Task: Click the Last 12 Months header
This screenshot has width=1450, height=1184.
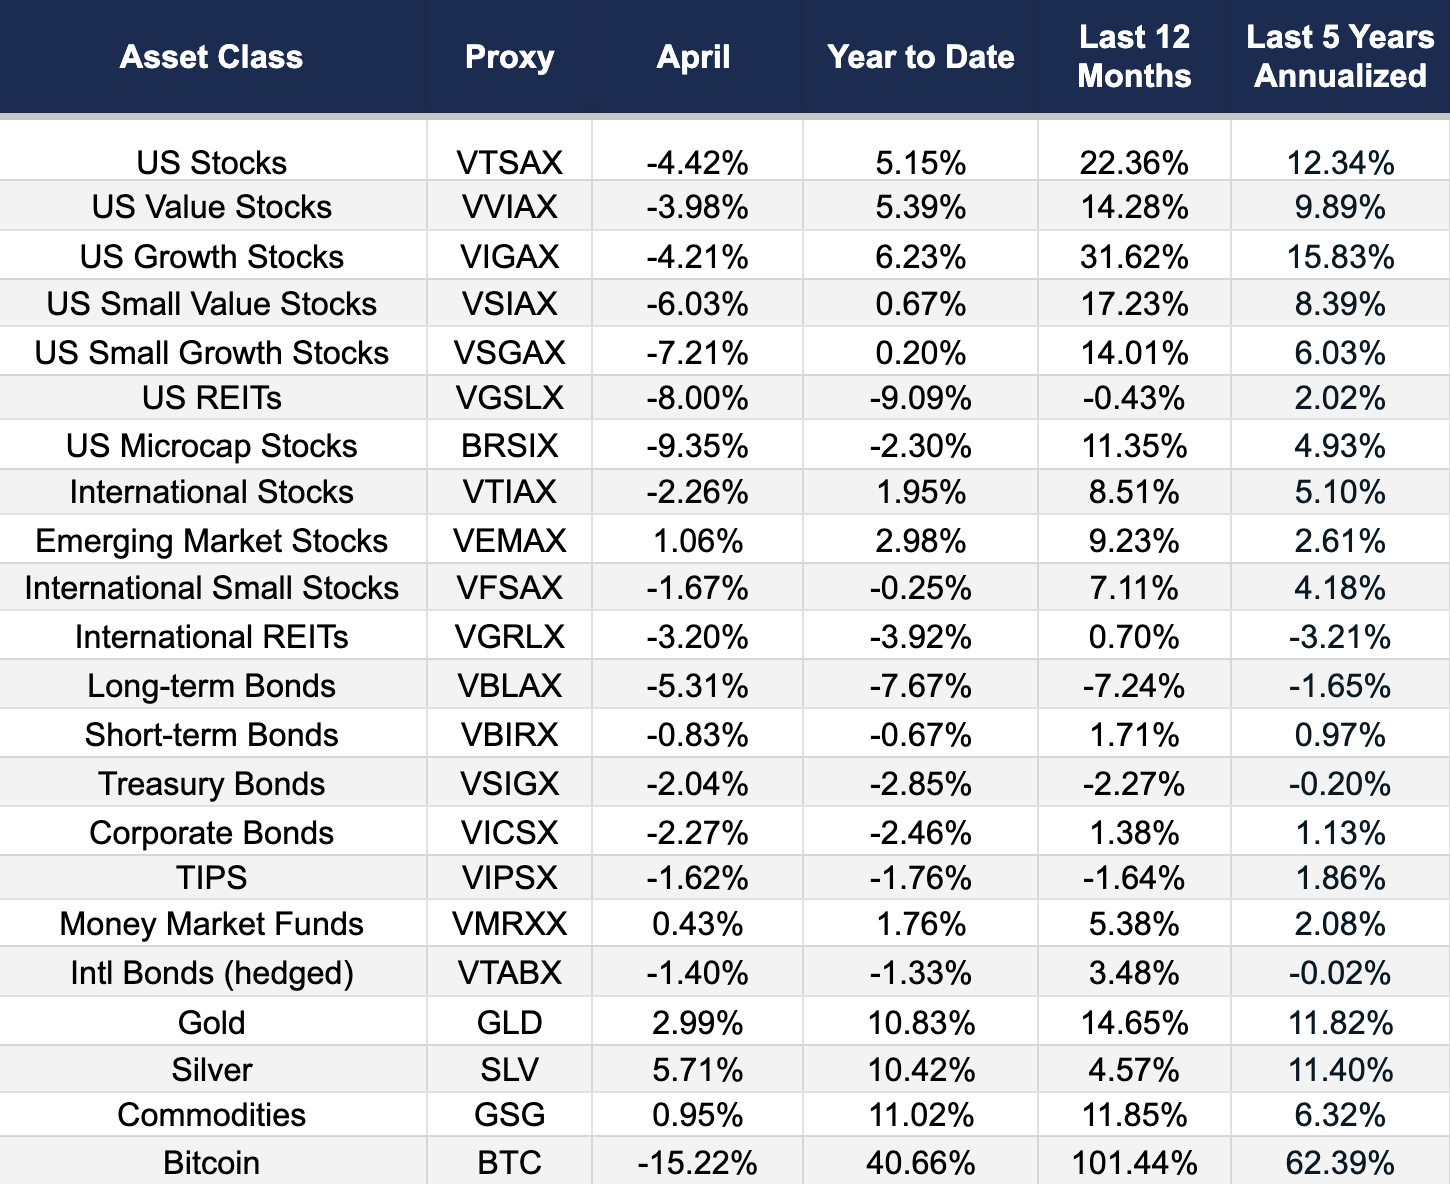Action: point(1134,57)
